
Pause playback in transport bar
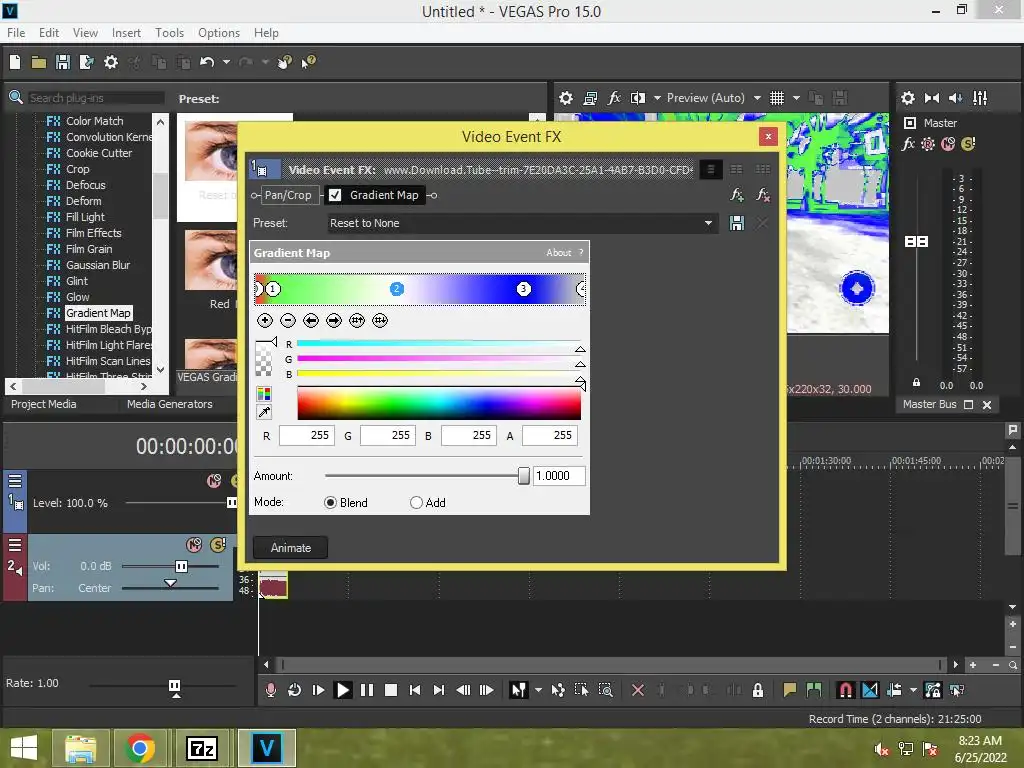point(367,690)
